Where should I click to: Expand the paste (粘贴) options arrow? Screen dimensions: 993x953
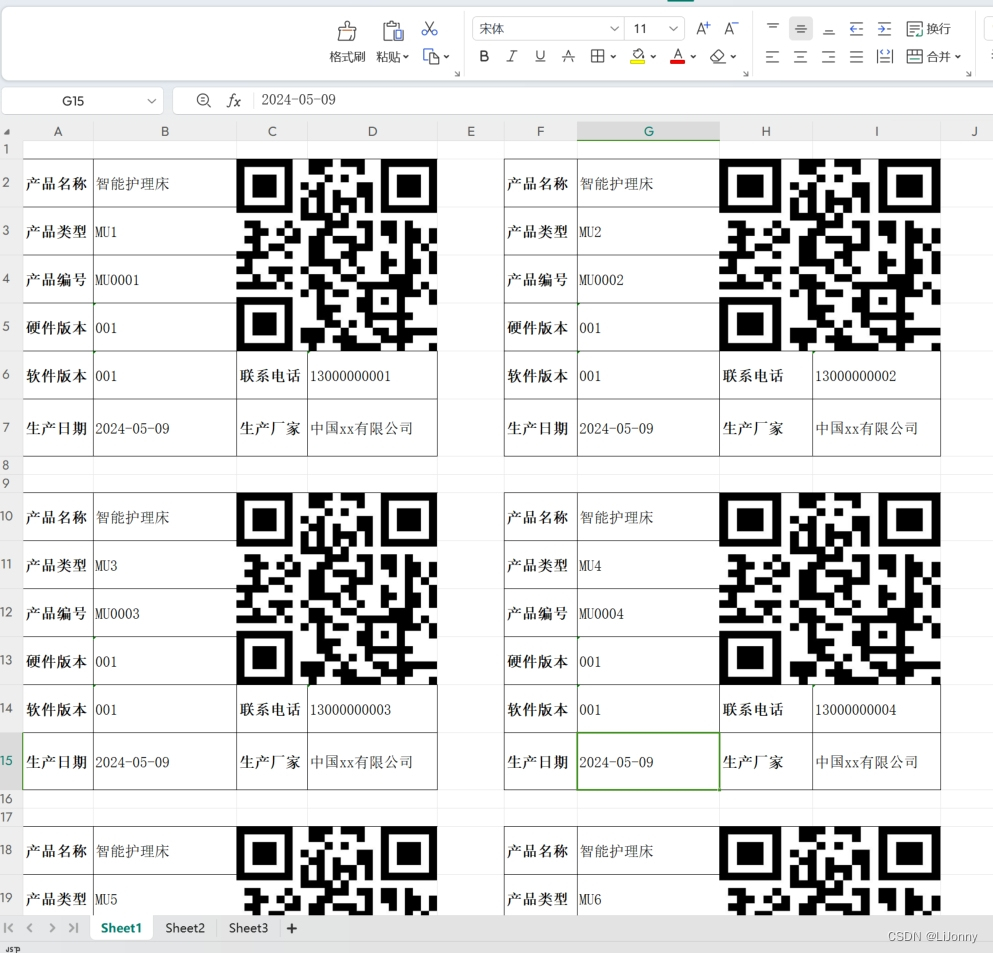406,57
